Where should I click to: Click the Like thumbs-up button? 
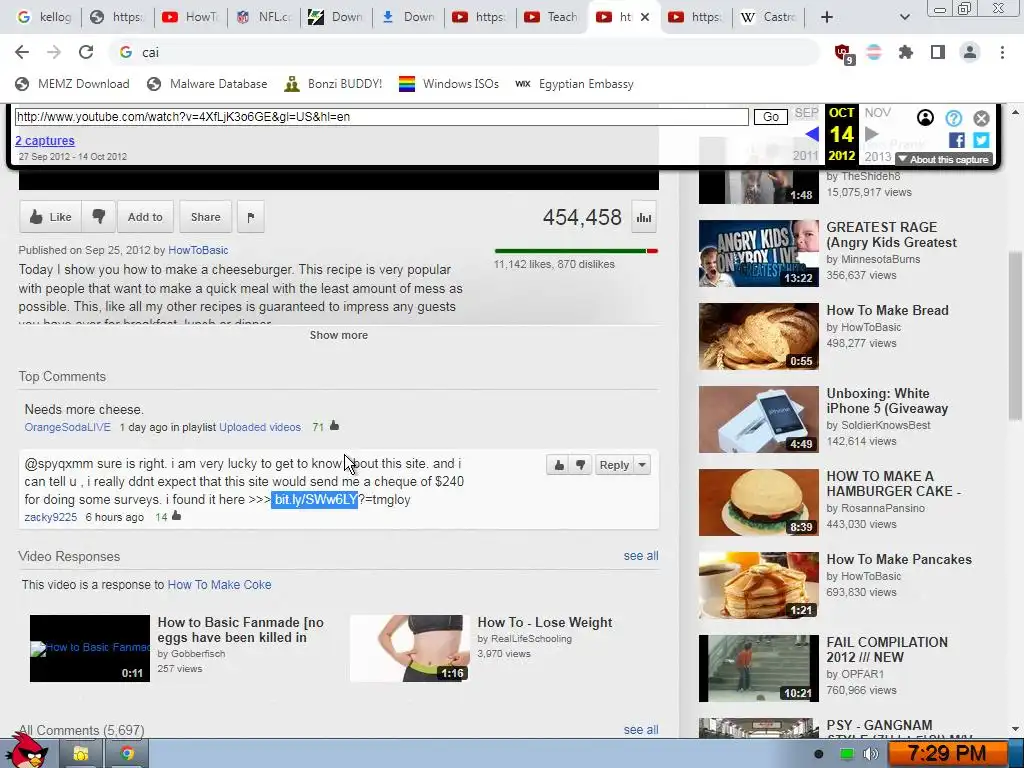point(50,217)
